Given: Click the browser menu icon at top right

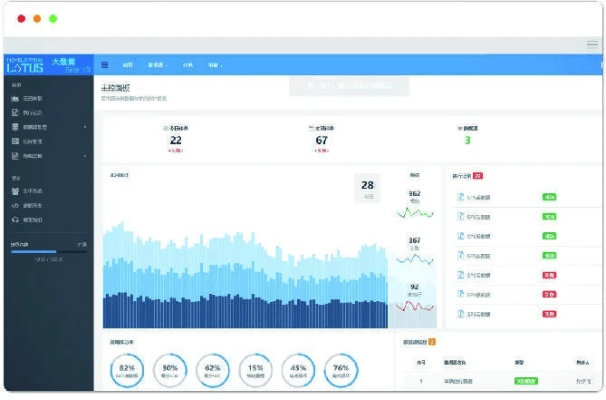Looking at the screenshot, I should pos(591,44).
